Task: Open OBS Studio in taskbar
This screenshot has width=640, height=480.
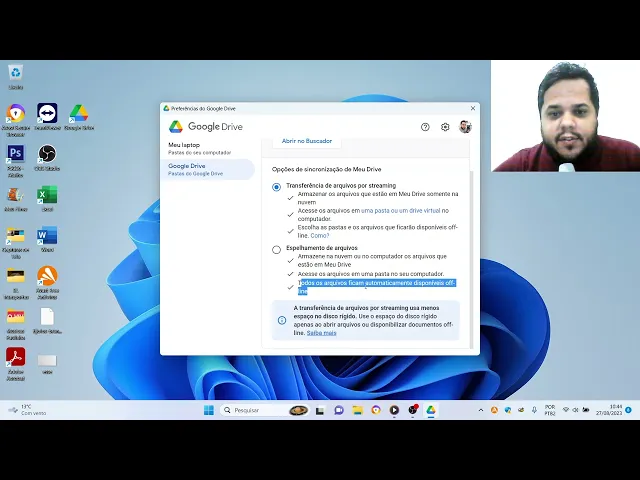Action: 413,410
